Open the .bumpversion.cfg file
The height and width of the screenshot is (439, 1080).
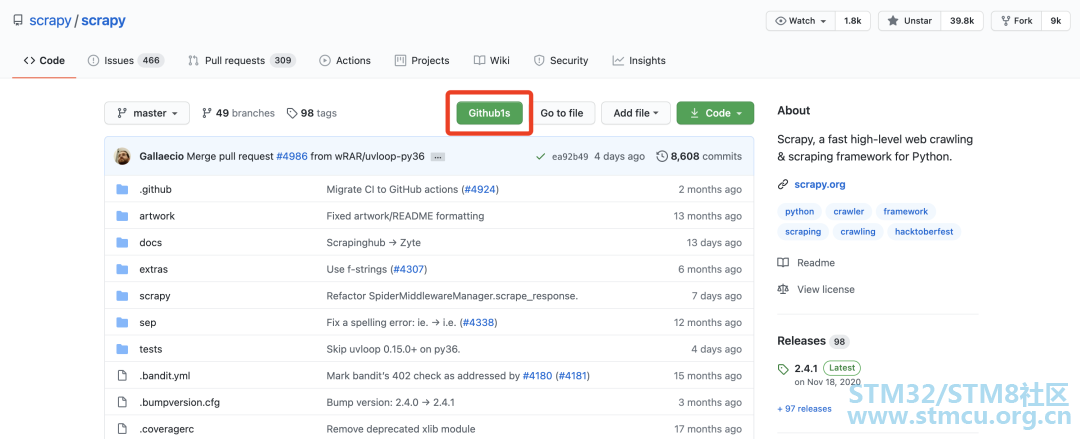click(x=180, y=402)
